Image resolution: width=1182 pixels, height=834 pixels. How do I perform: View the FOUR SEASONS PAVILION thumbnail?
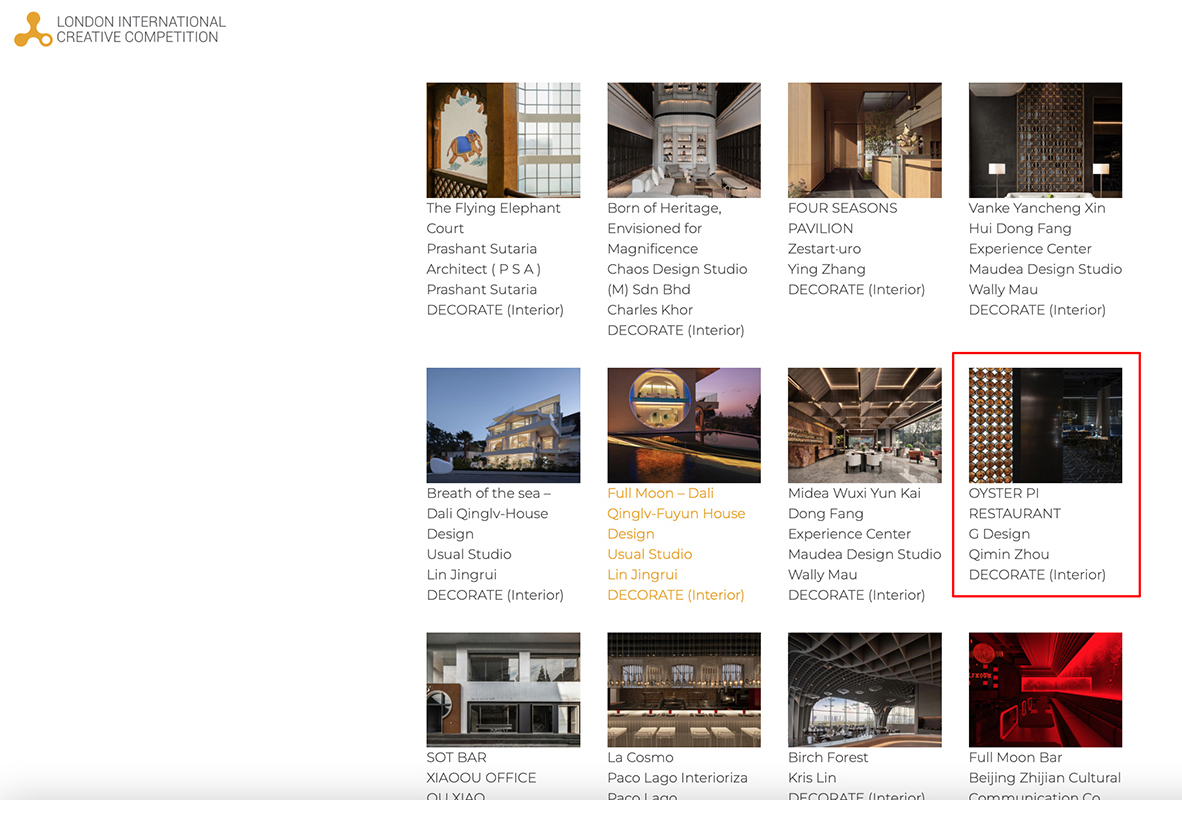[865, 140]
